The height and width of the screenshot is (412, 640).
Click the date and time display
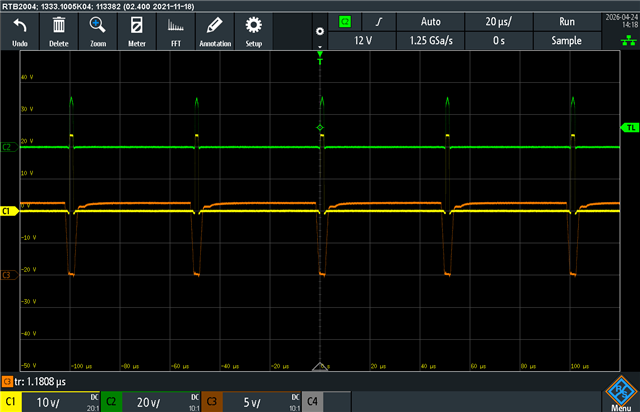pos(622,21)
